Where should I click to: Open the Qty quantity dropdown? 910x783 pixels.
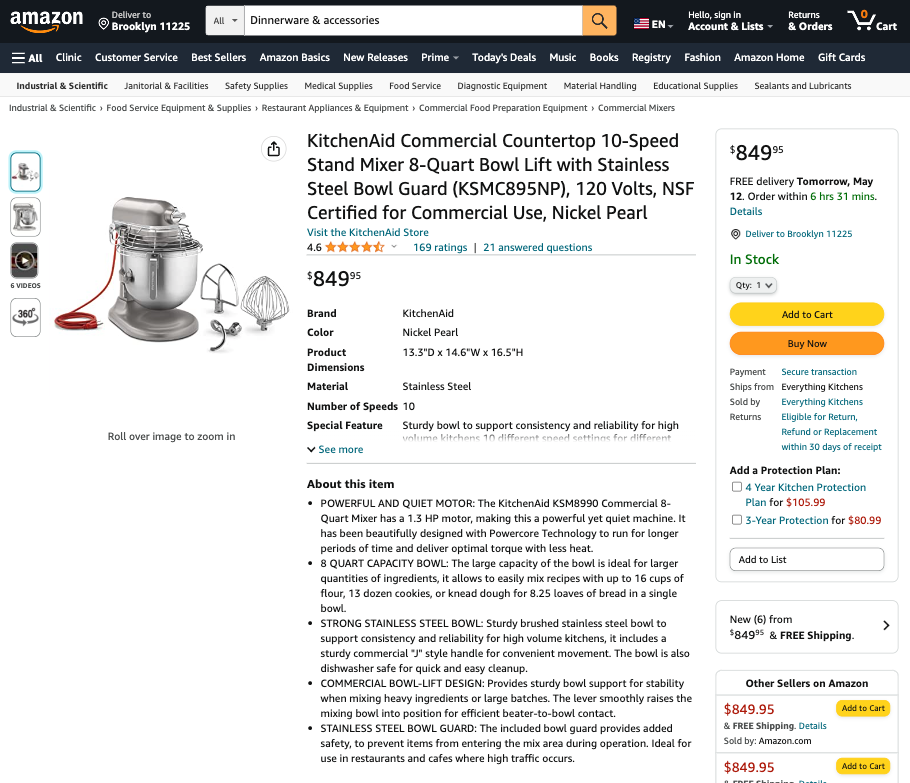(753, 285)
